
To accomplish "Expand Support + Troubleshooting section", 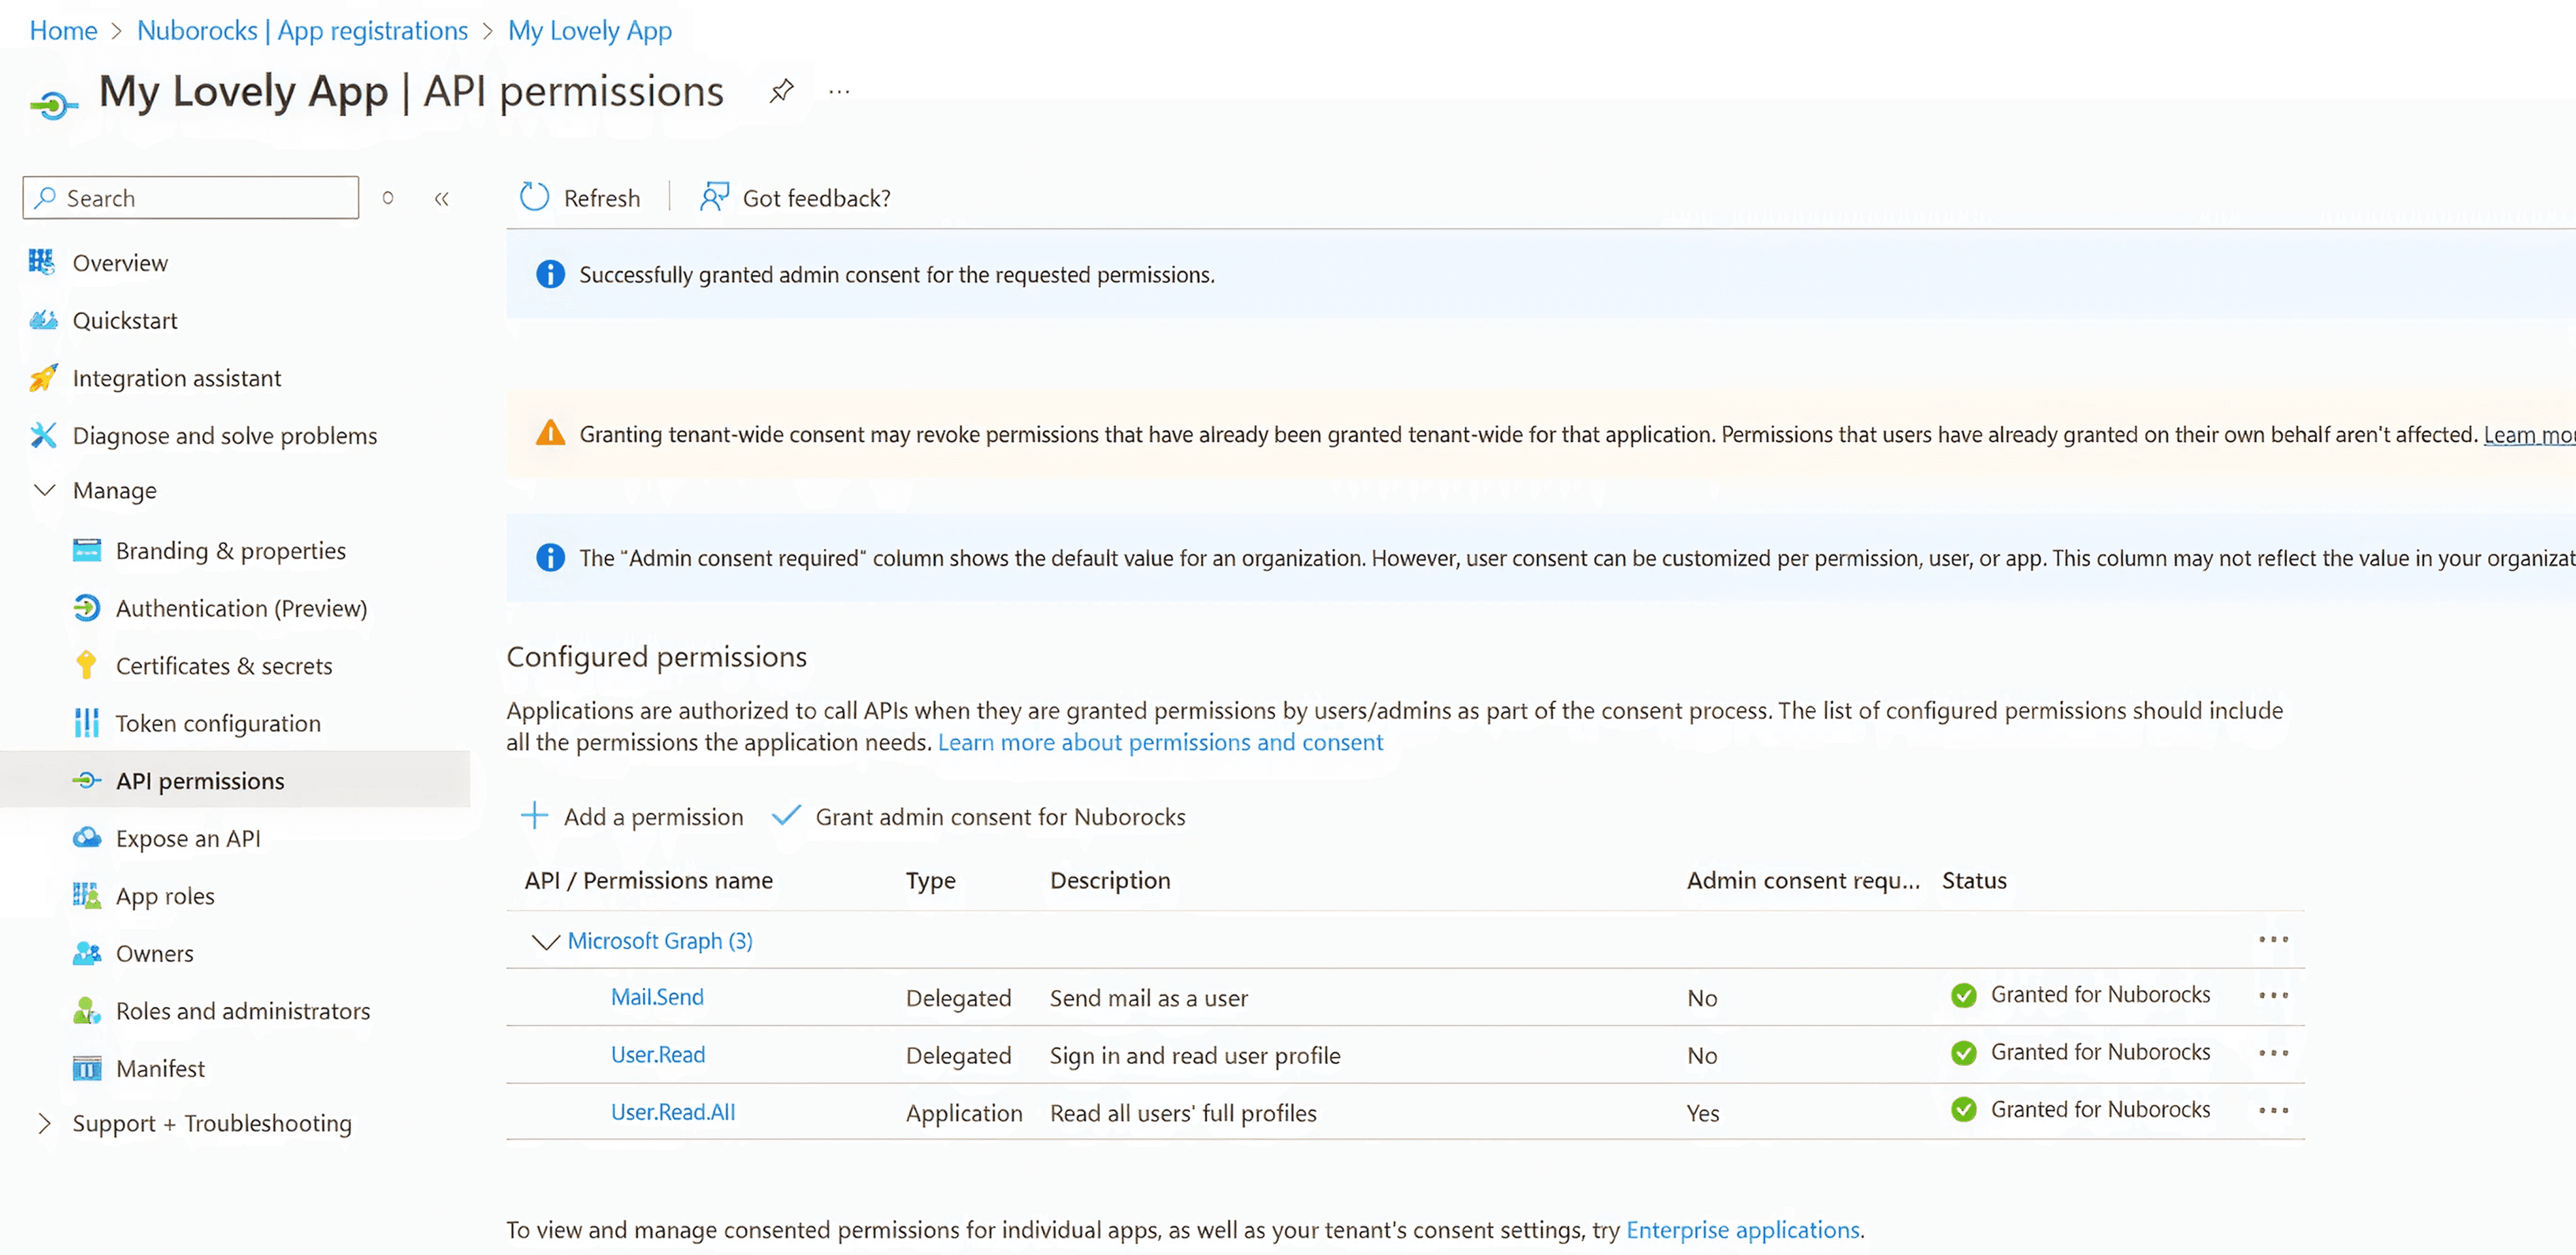I will pos(45,1123).
